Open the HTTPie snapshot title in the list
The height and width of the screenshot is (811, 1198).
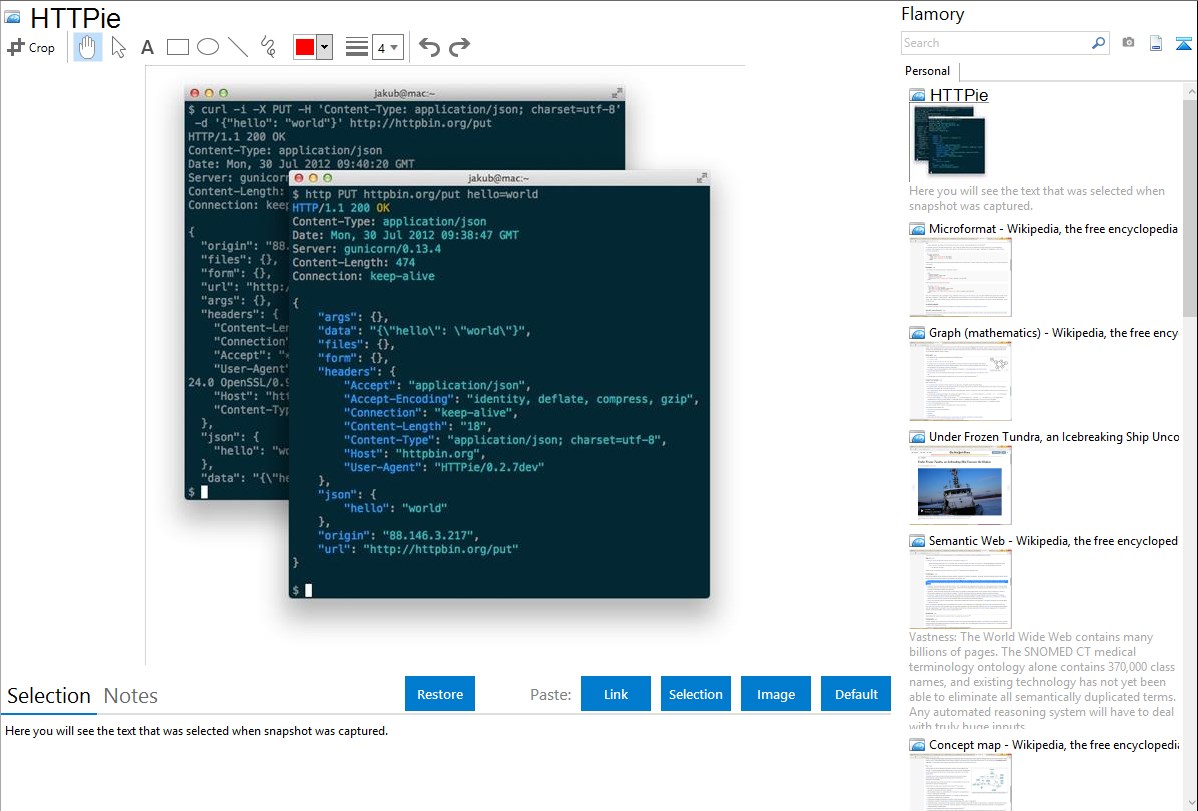[959, 95]
